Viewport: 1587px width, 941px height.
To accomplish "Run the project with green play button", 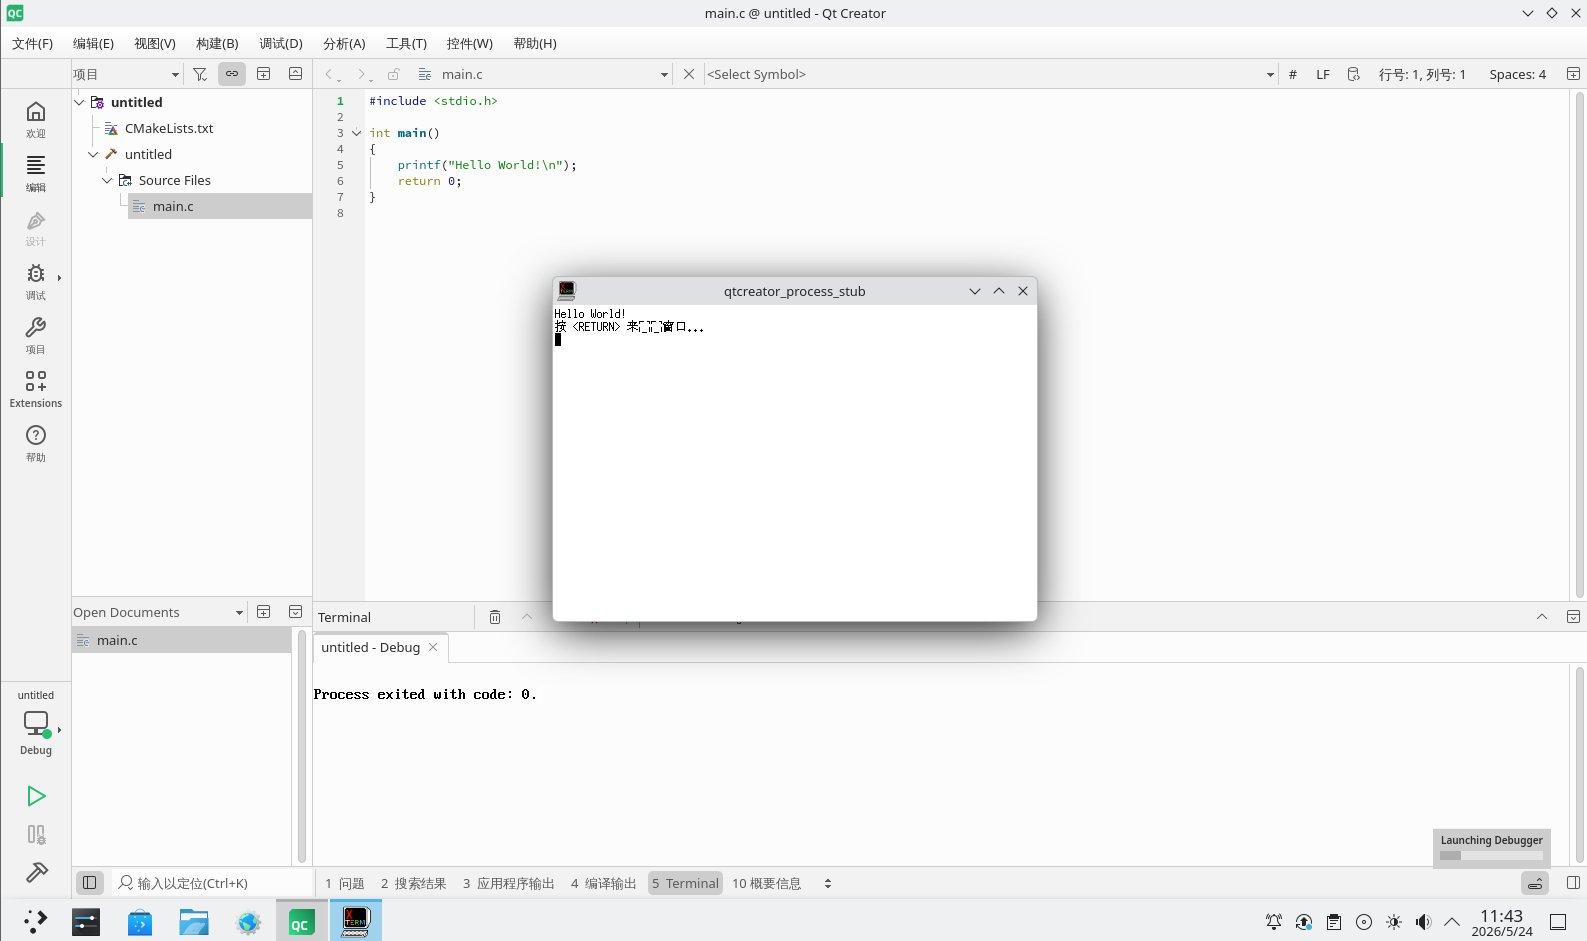I will click(x=36, y=796).
